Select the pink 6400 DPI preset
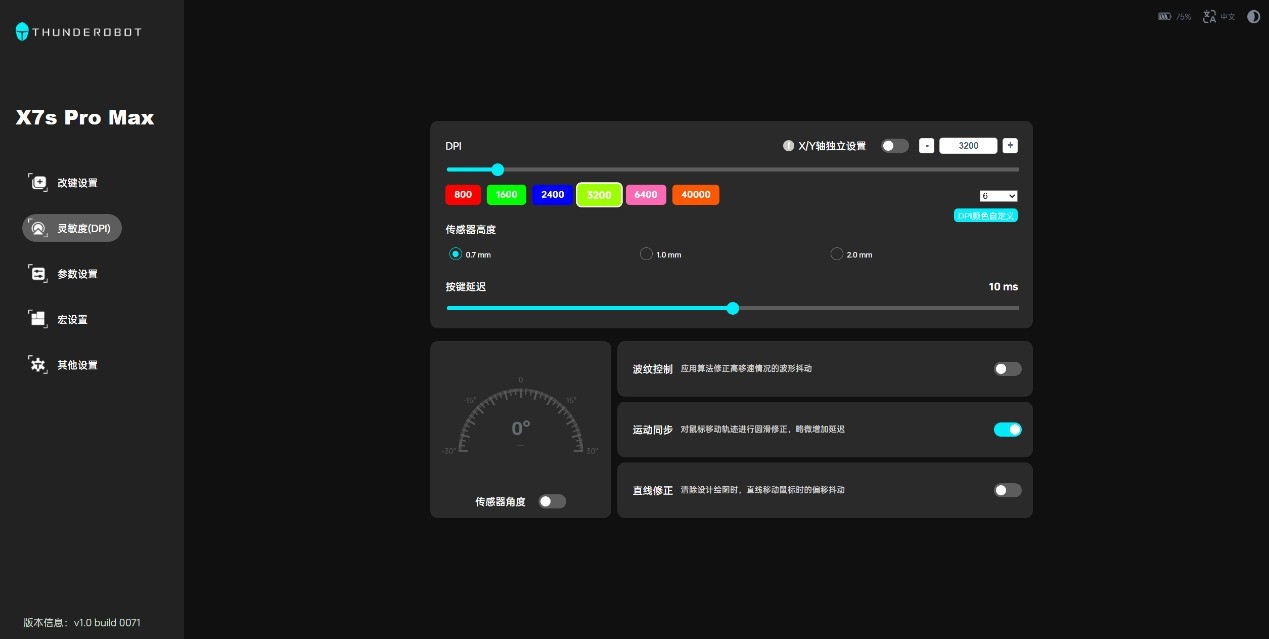Viewport: 1269px width, 639px height. (x=646, y=195)
